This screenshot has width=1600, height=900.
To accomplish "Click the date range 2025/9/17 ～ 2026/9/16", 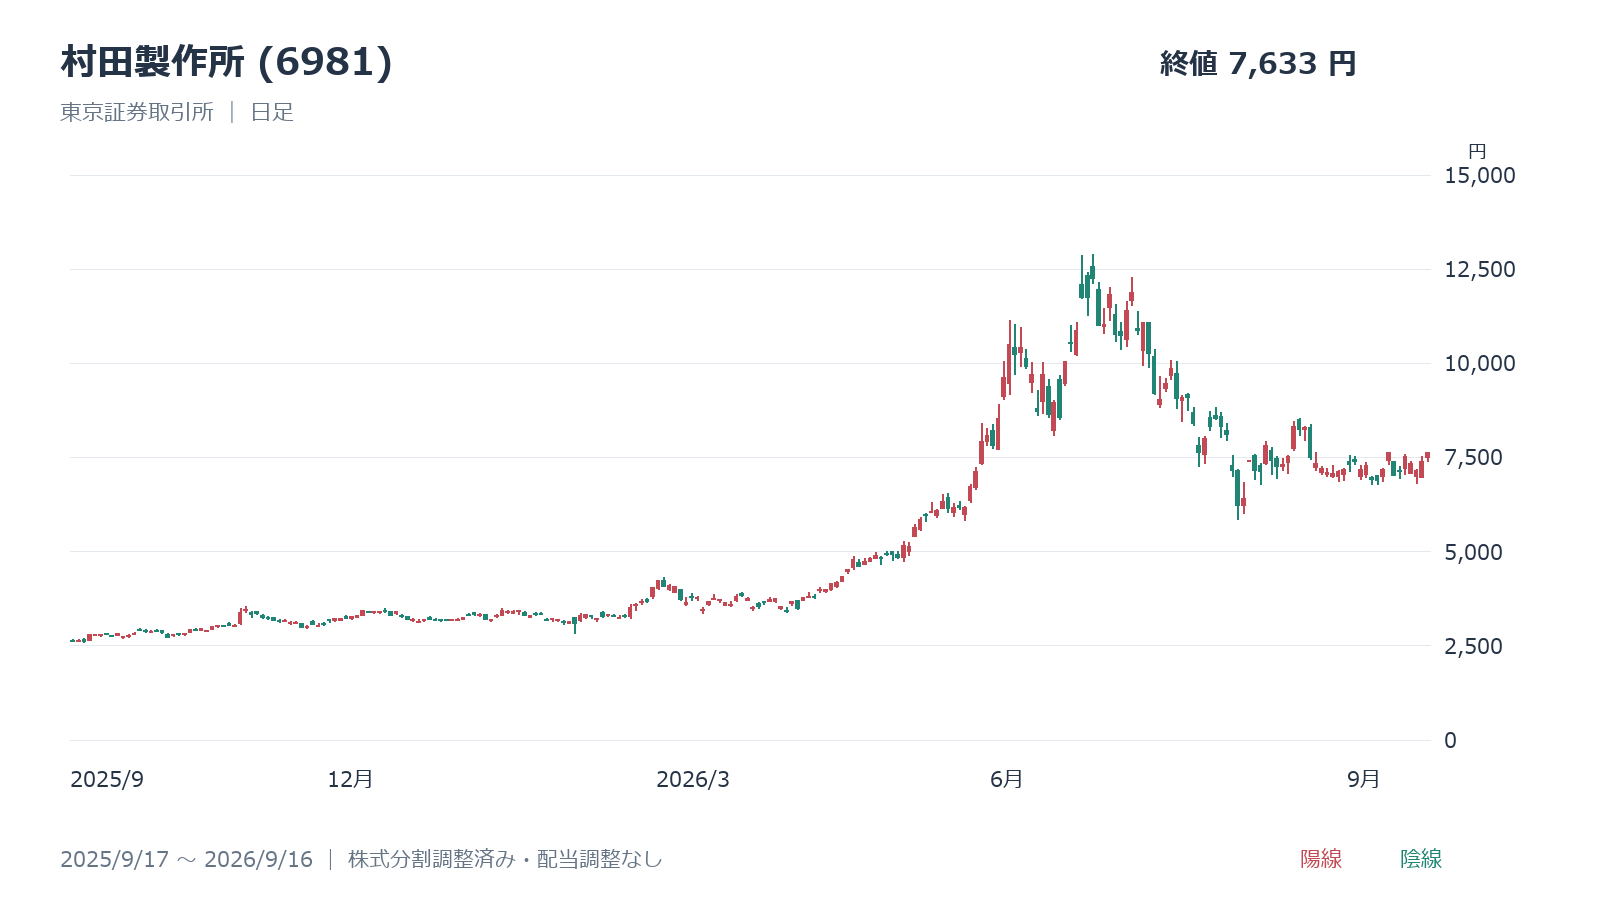I will coord(186,859).
